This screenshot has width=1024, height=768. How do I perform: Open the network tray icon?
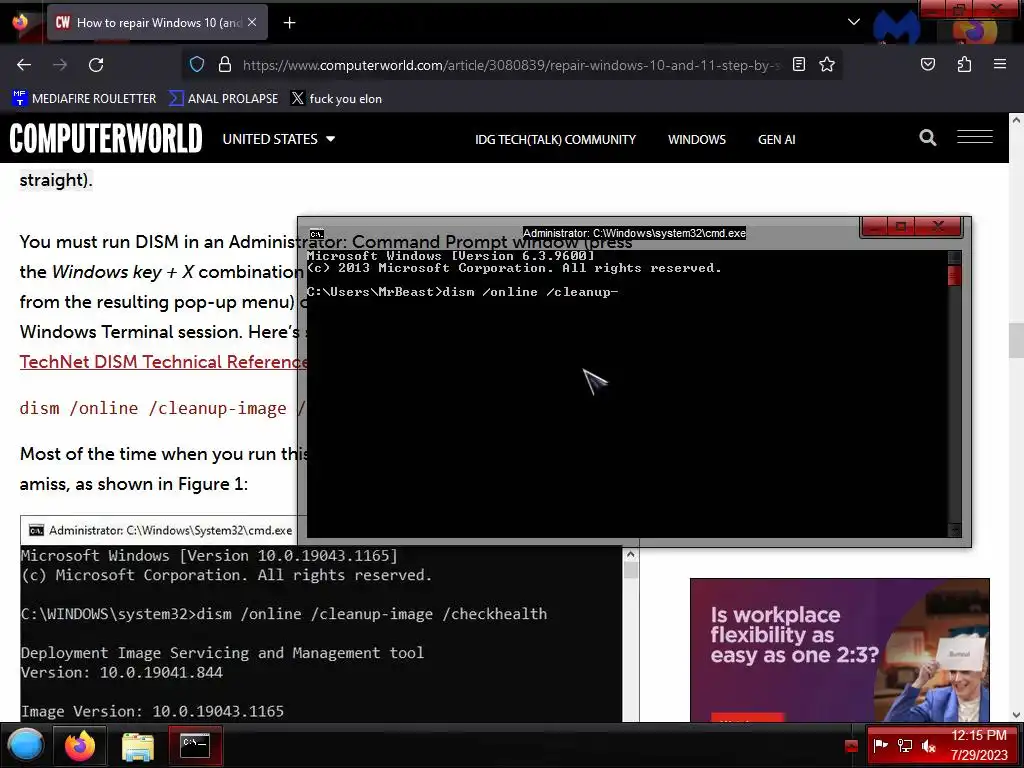pos(904,745)
